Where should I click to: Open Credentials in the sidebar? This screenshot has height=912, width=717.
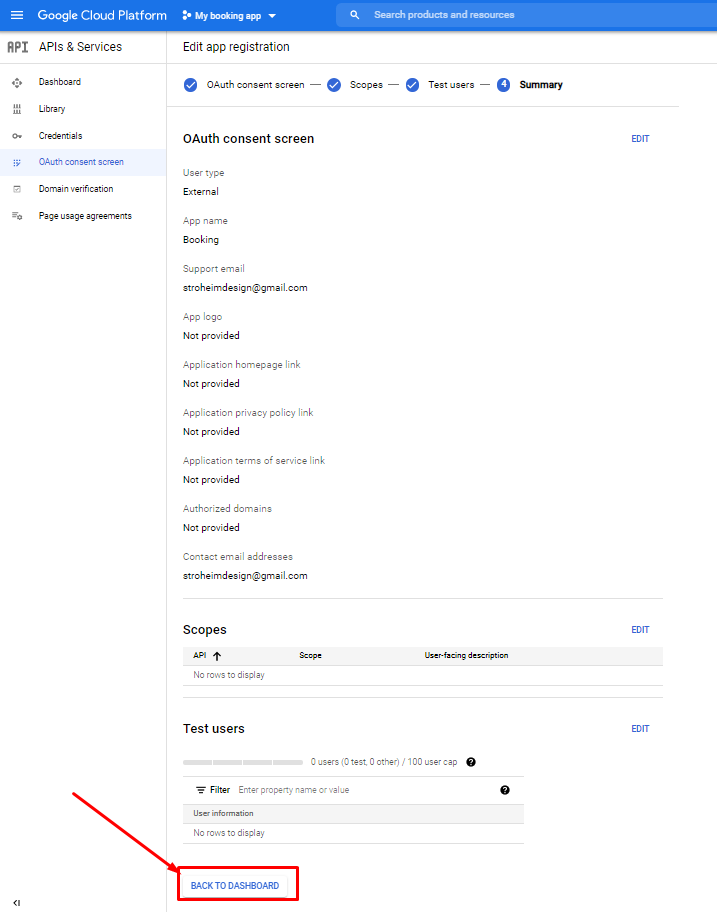pyautogui.click(x=60, y=136)
